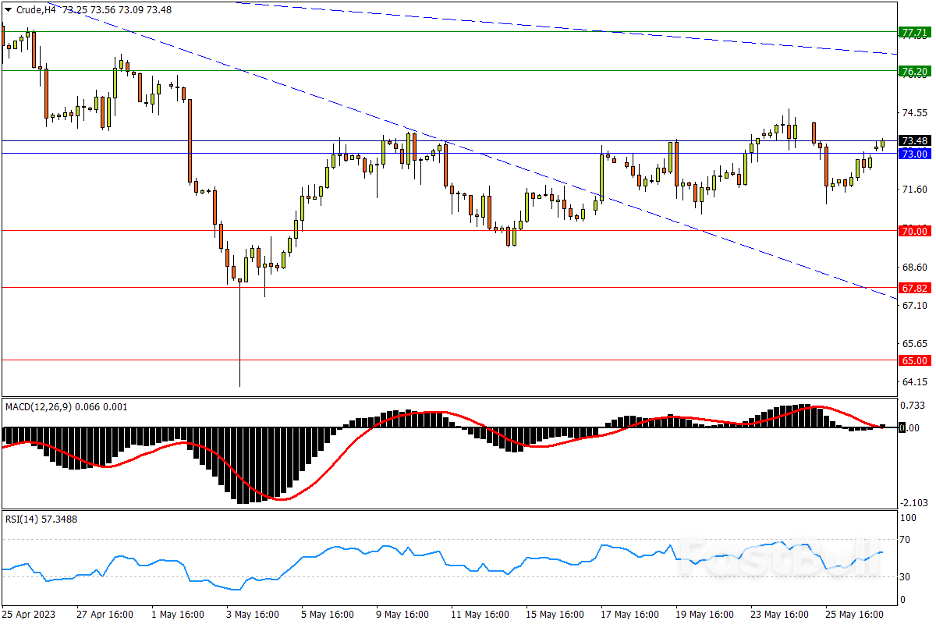Click the 25 Apr 2023 date label
The width and height of the screenshot is (936, 624).
(x=29, y=614)
